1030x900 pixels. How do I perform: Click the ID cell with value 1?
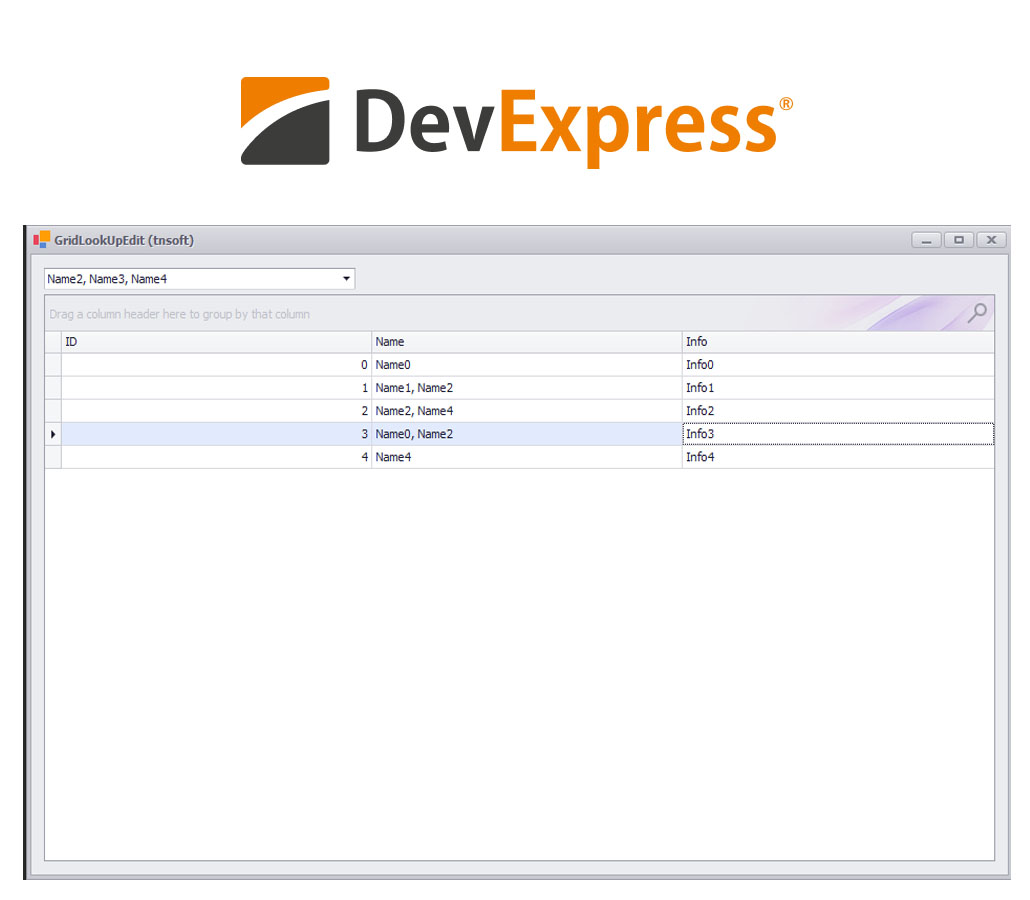click(x=216, y=388)
